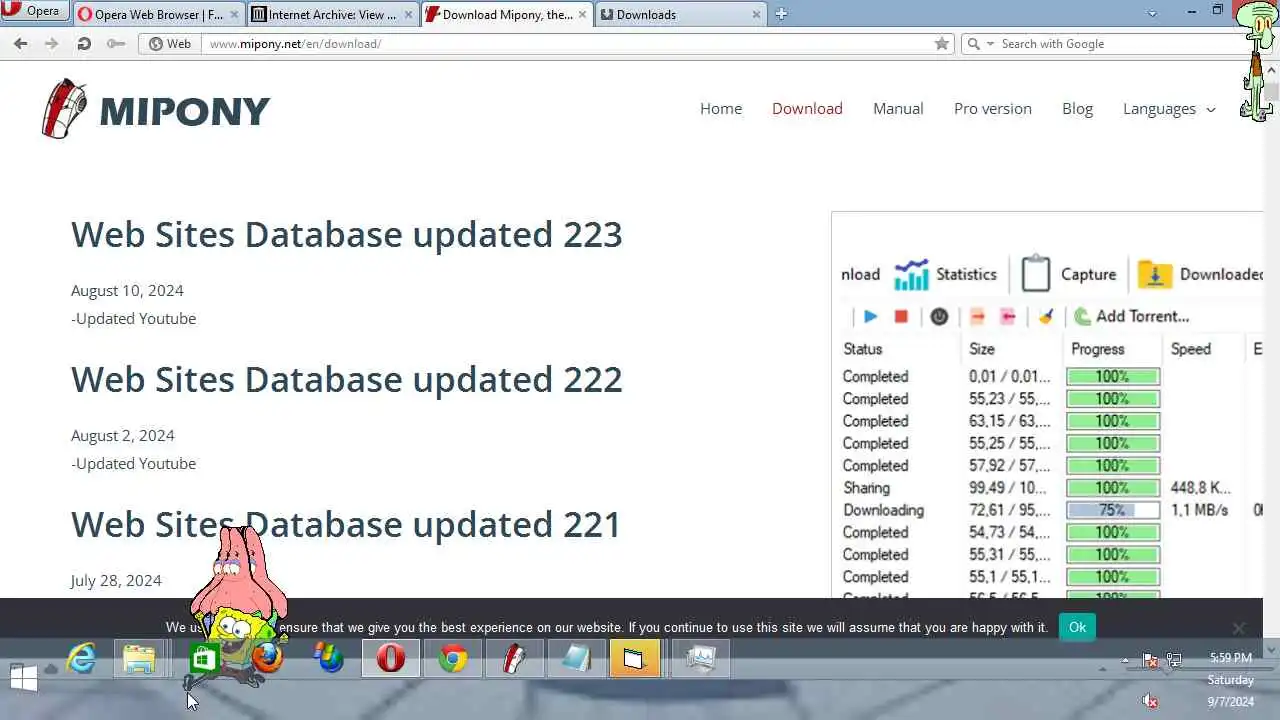
Task: Open the Home page link
Action: pyautogui.click(x=721, y=108)
